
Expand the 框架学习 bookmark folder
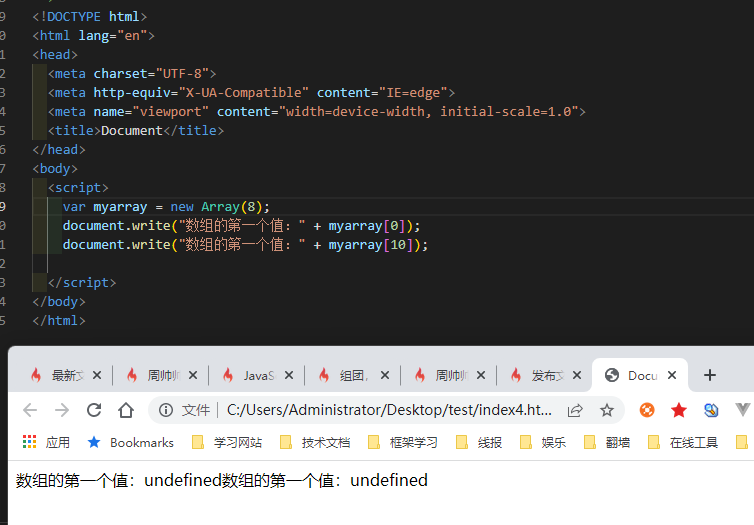[x=402, y=442]
